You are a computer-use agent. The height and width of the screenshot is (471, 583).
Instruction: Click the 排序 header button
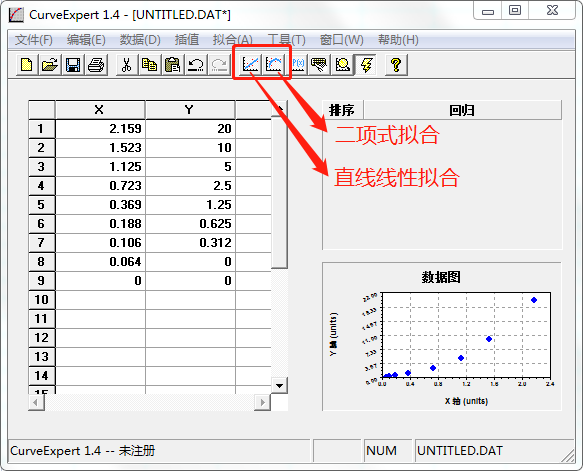pyautogui.click(x=342, y=110)
